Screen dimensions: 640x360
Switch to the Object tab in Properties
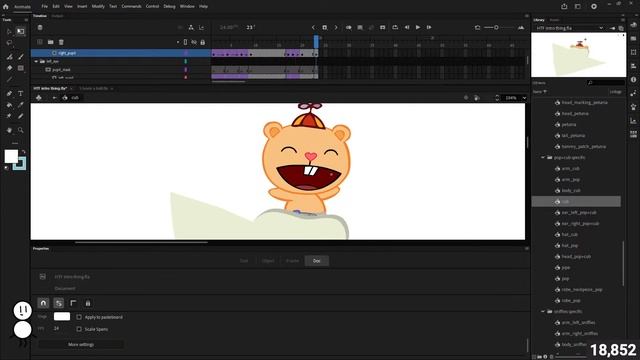[x=268, y=261]
